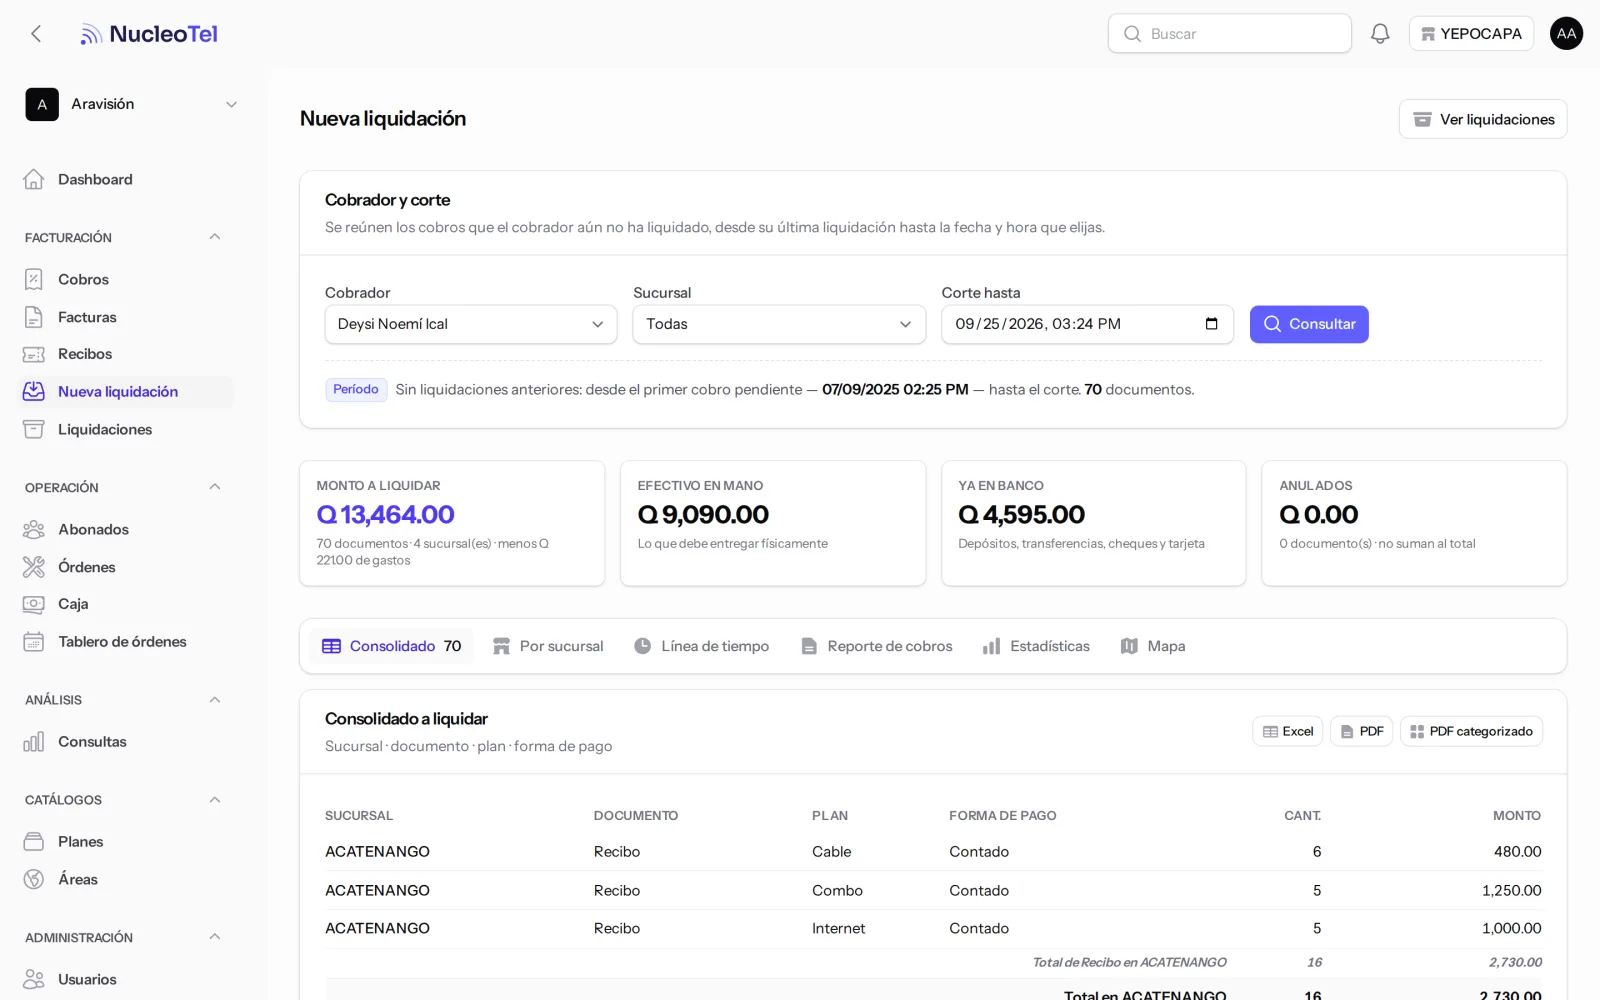Click Ver liquidaciones button
1600x1000 pixels.
(1483, 119)
